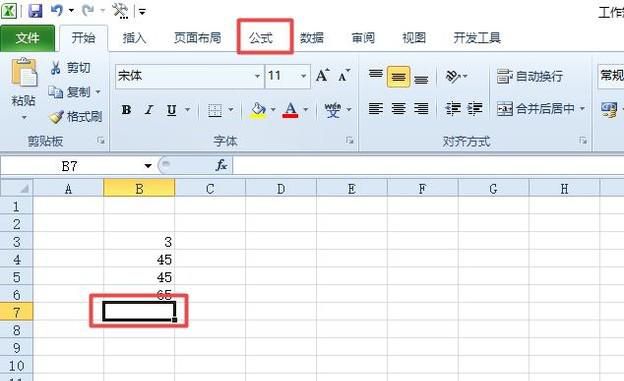Toggle Italic formatting
This screenshot has height=381, width=624.
(149, 109)
